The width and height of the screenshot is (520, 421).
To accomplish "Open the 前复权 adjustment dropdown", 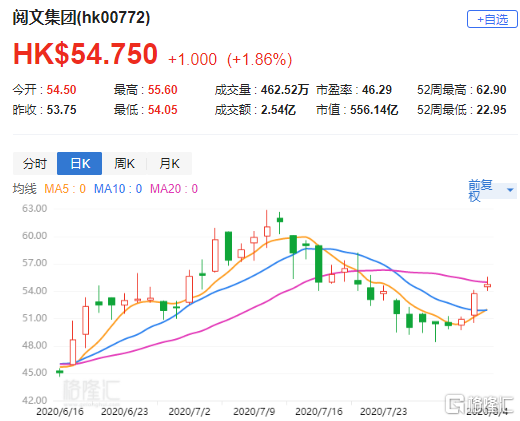I will [492, 191].
